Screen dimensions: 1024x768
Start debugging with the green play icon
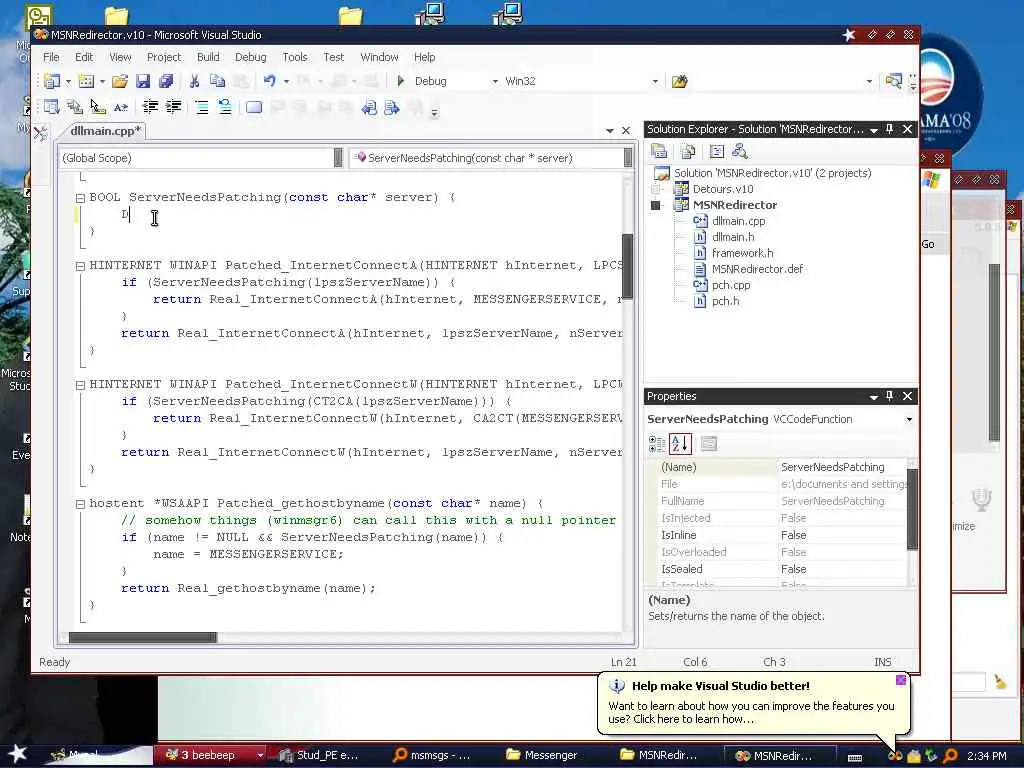click(401, 81)
